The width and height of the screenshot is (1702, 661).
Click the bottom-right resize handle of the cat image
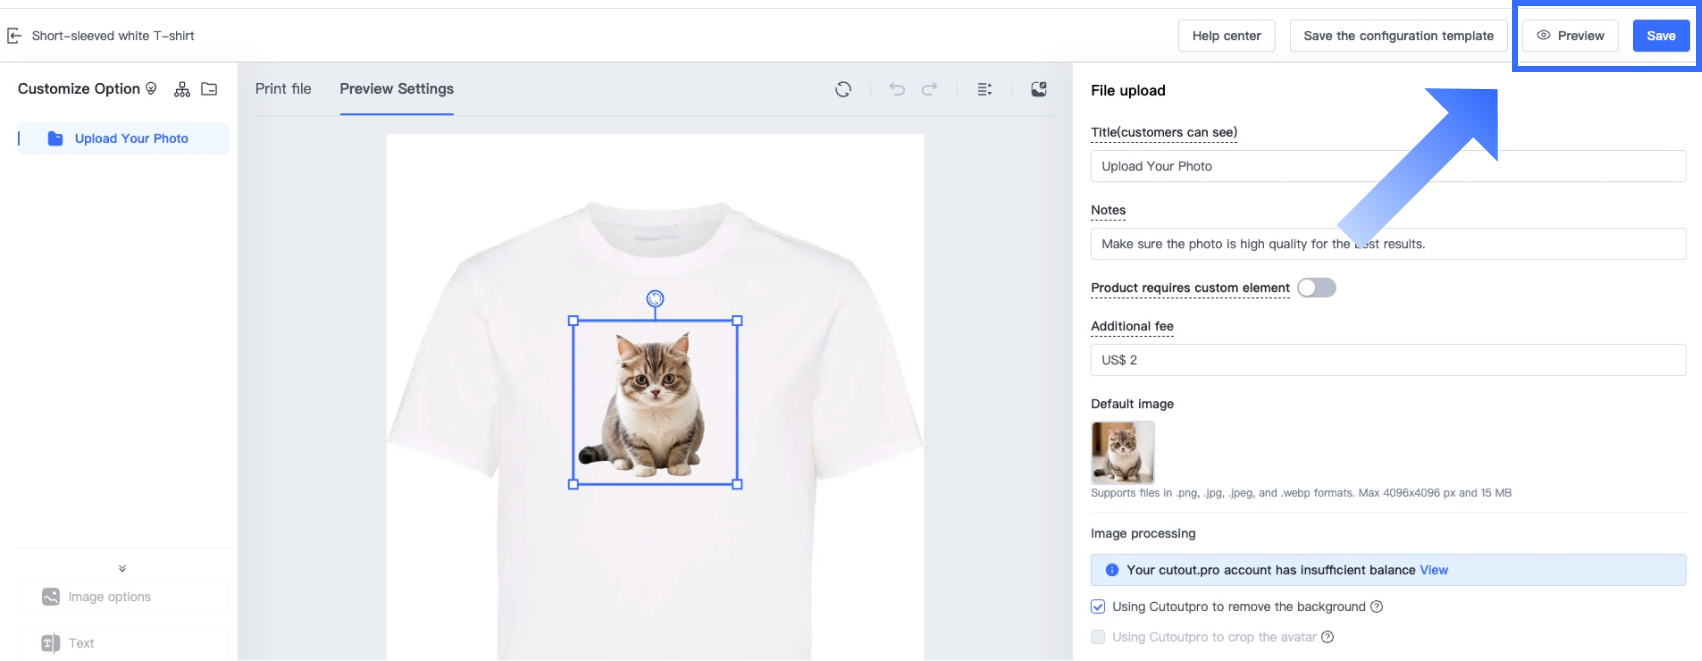[x=737, y=484]
